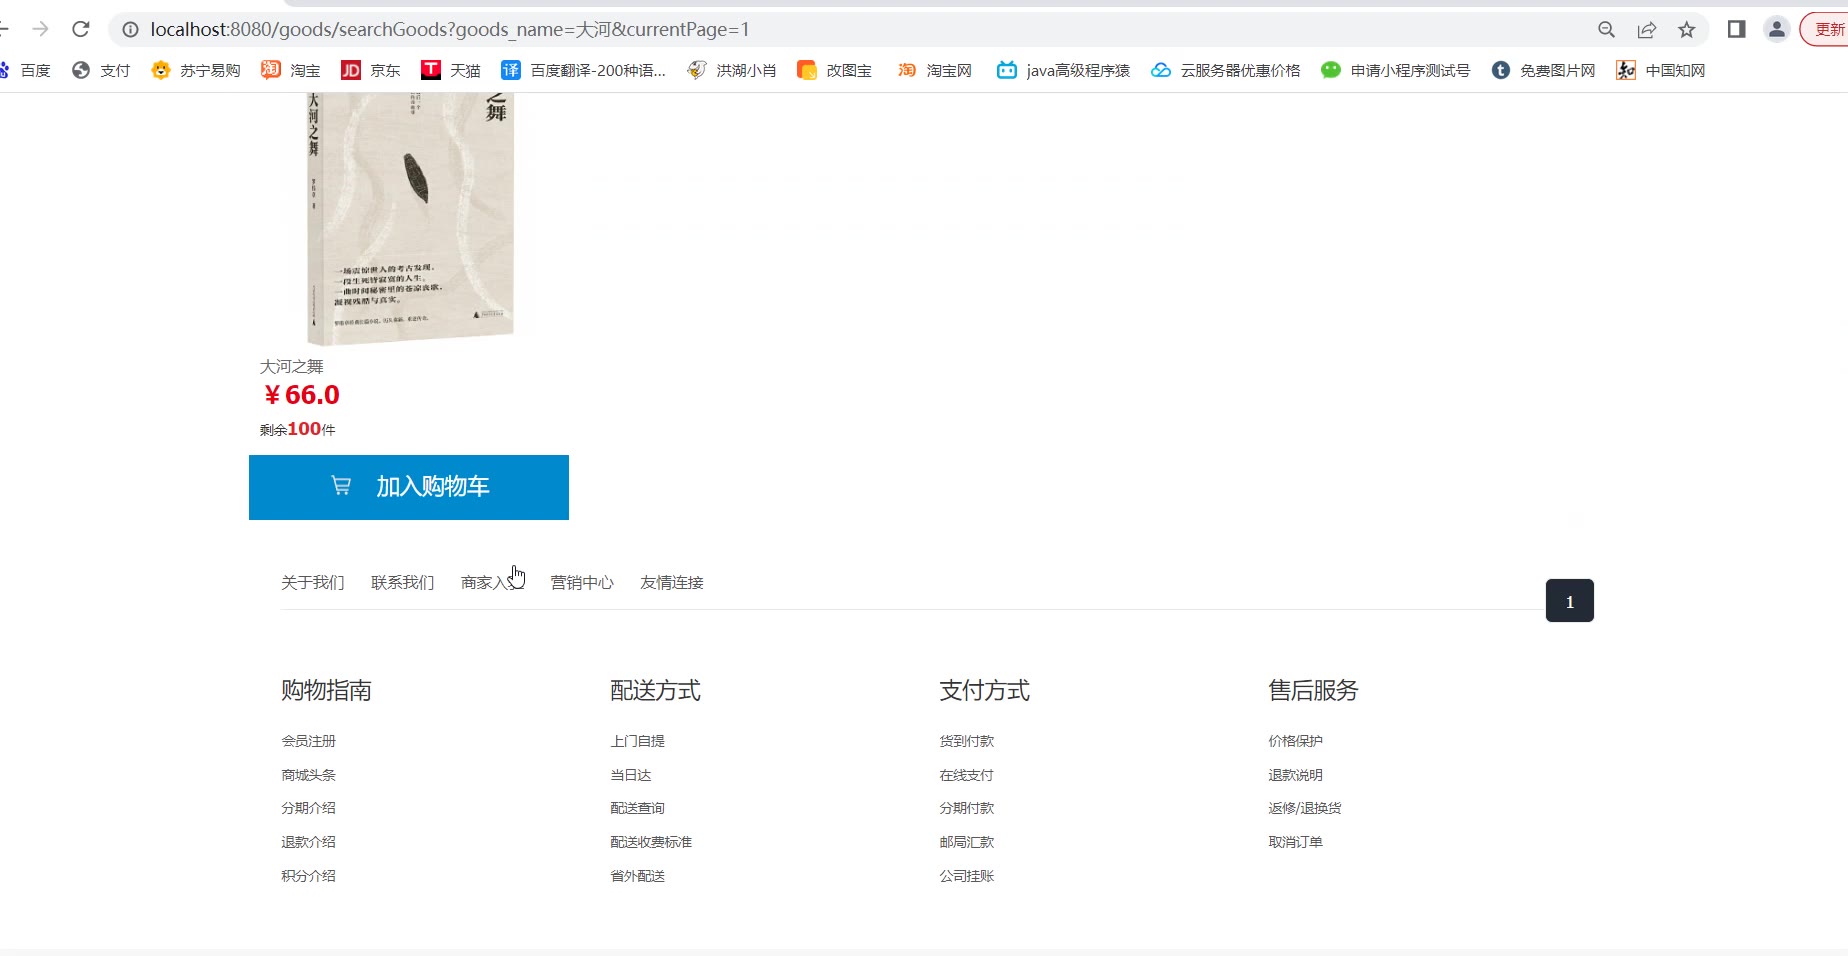Click the 支付方式 section heading
The height and width of the screenshot is (956, 1848).
point(985,691)
